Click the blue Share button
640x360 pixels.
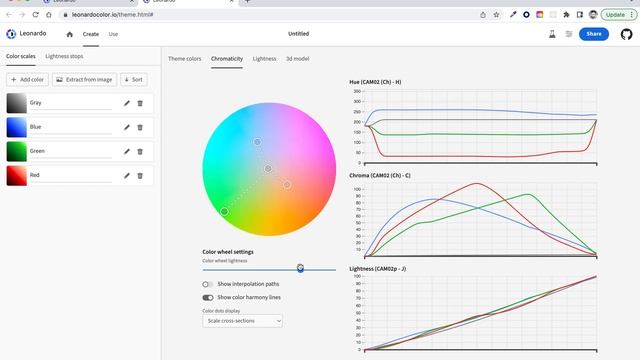(x=594, y=34)
